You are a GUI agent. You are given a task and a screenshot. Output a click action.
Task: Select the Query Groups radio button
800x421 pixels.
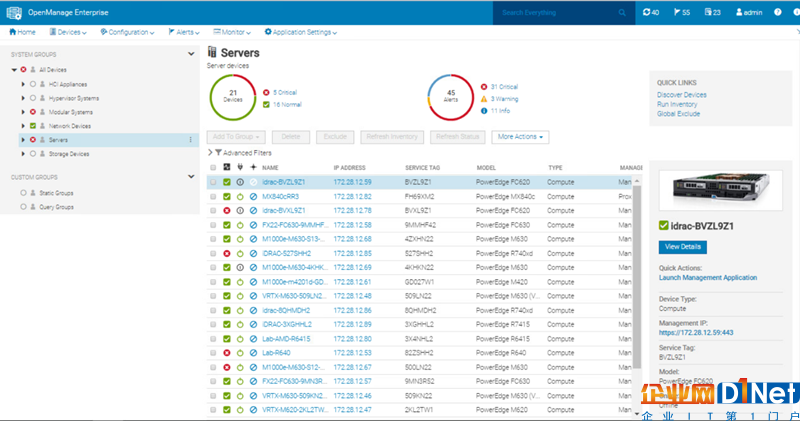point(23,207)
